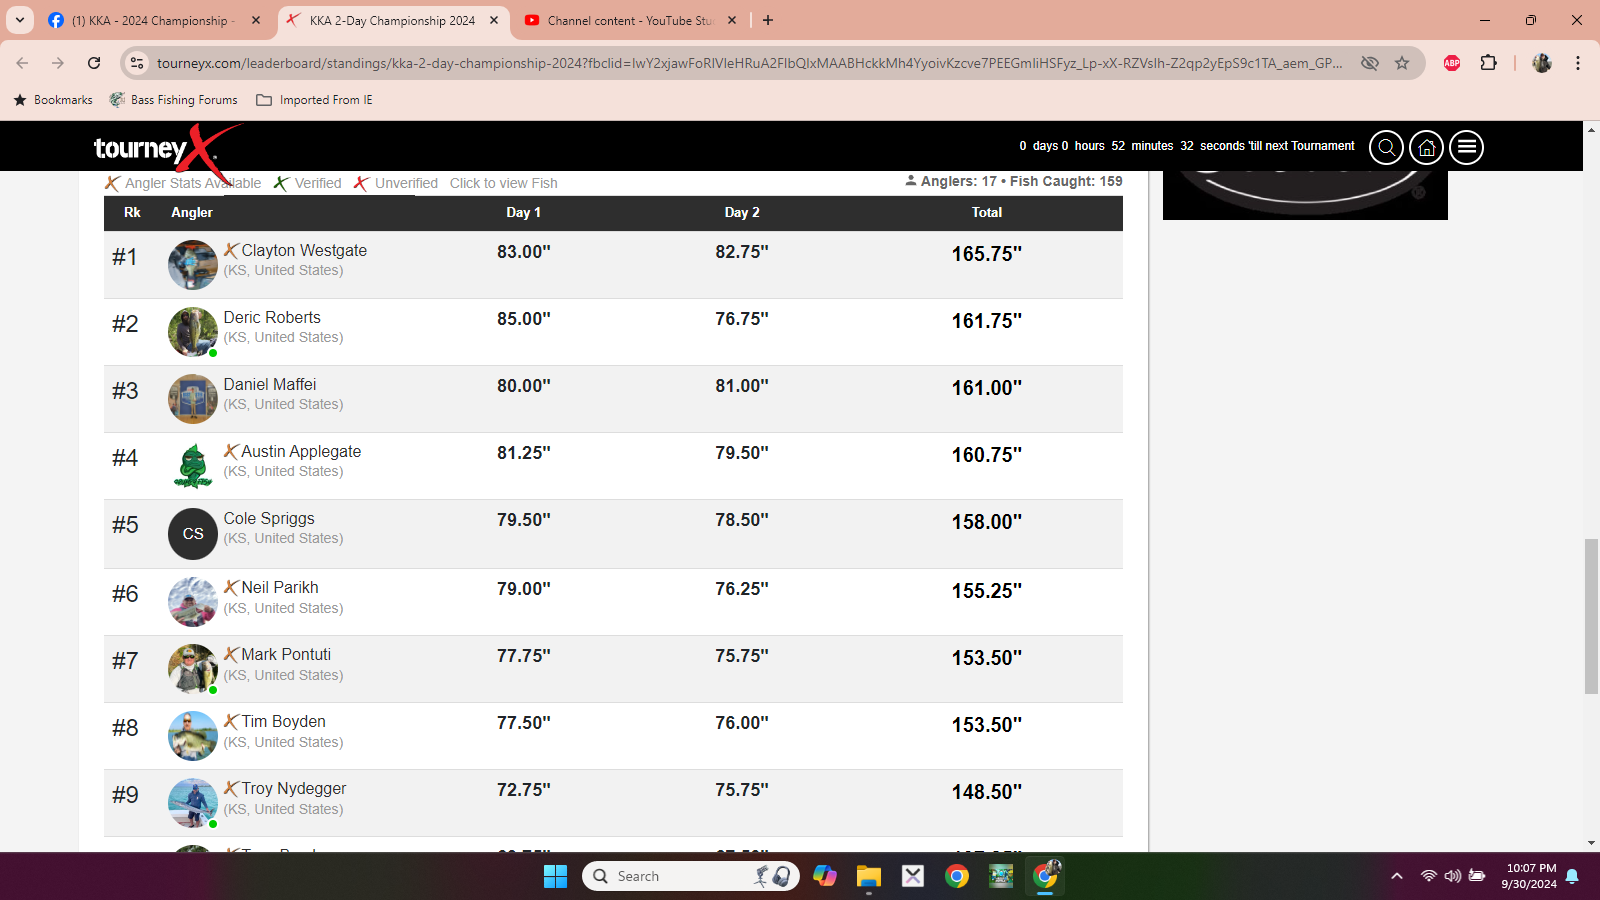Viewport: 1600px width, 900px height.
Task: Open Windows Start menu
Action: point(555,877)
